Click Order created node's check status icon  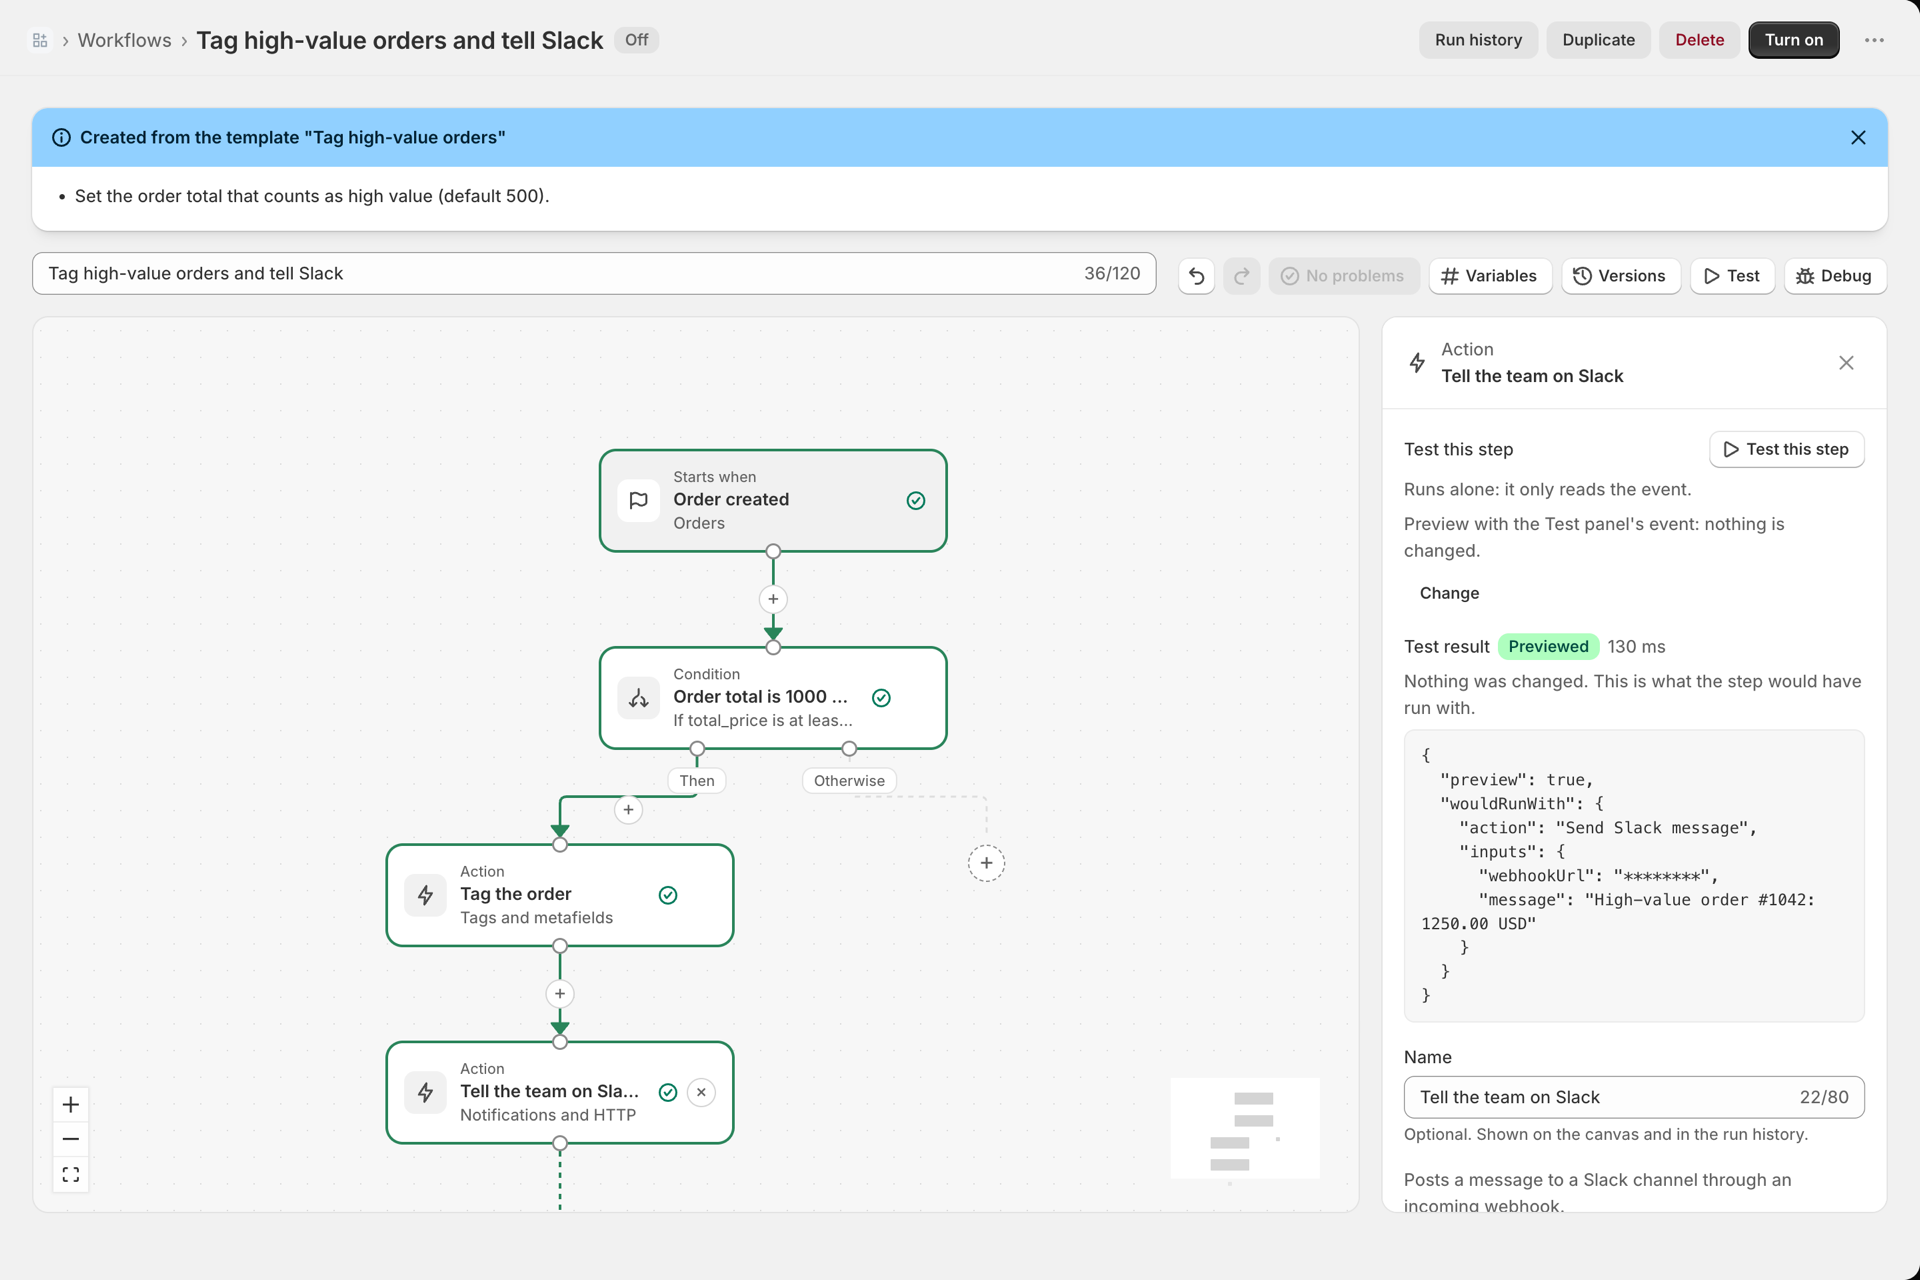coord(916,500)
